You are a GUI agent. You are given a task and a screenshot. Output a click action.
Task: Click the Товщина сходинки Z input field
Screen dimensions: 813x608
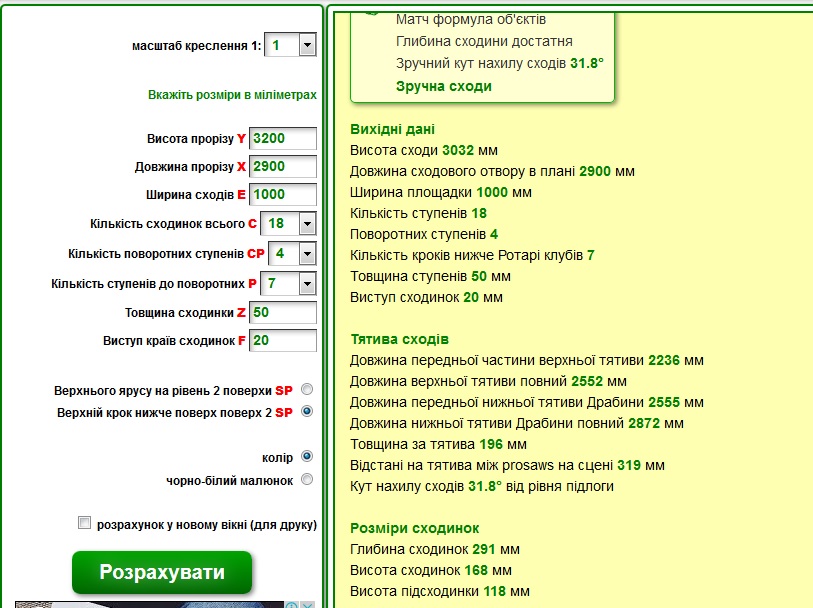[283, 312]
